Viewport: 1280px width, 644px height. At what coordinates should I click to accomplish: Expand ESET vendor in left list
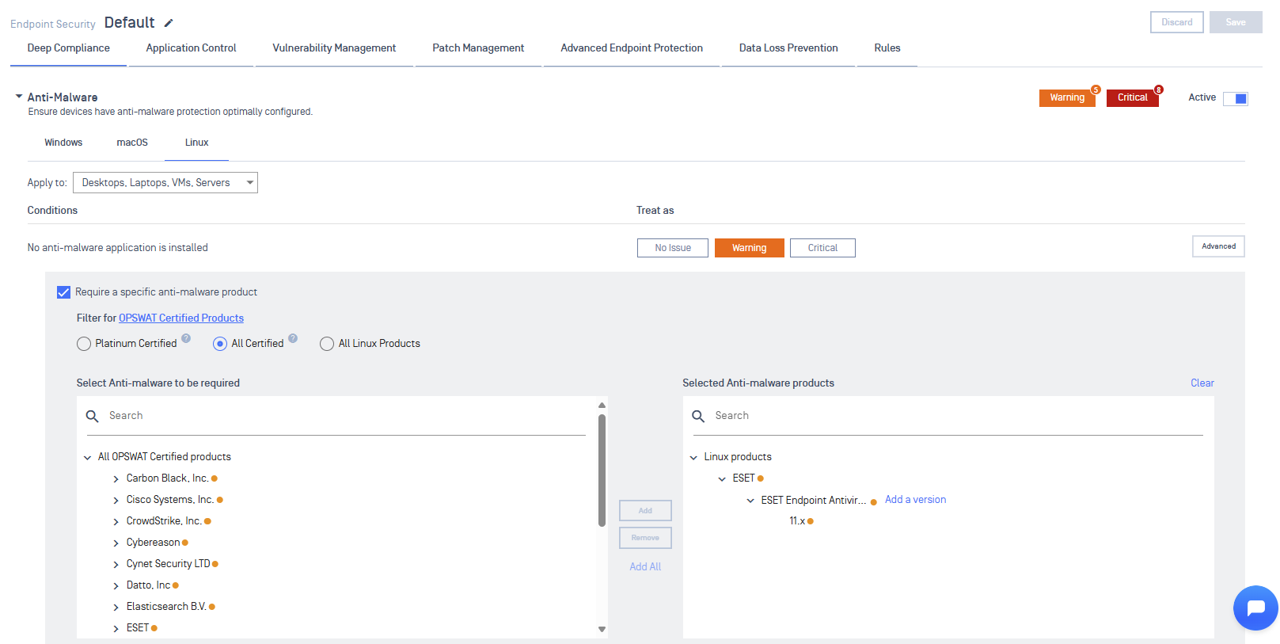pyautogui.click(x=116, y=629)
